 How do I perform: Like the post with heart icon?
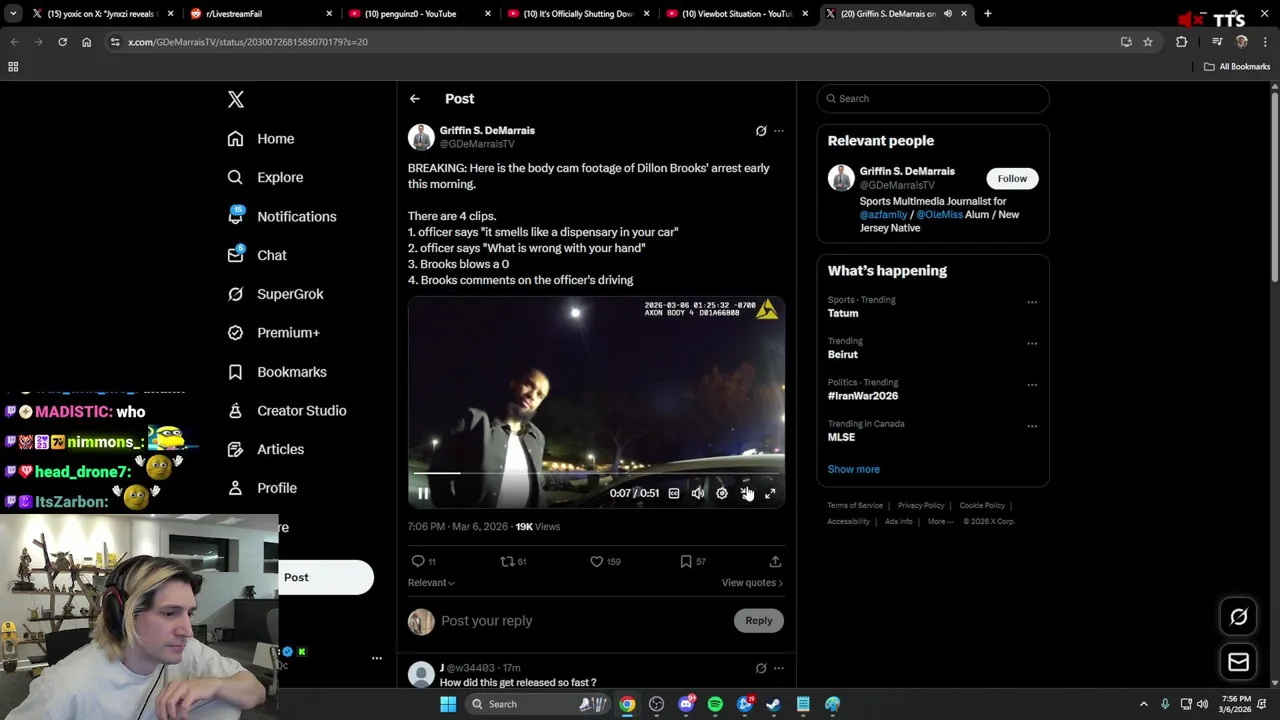[605, 561]
